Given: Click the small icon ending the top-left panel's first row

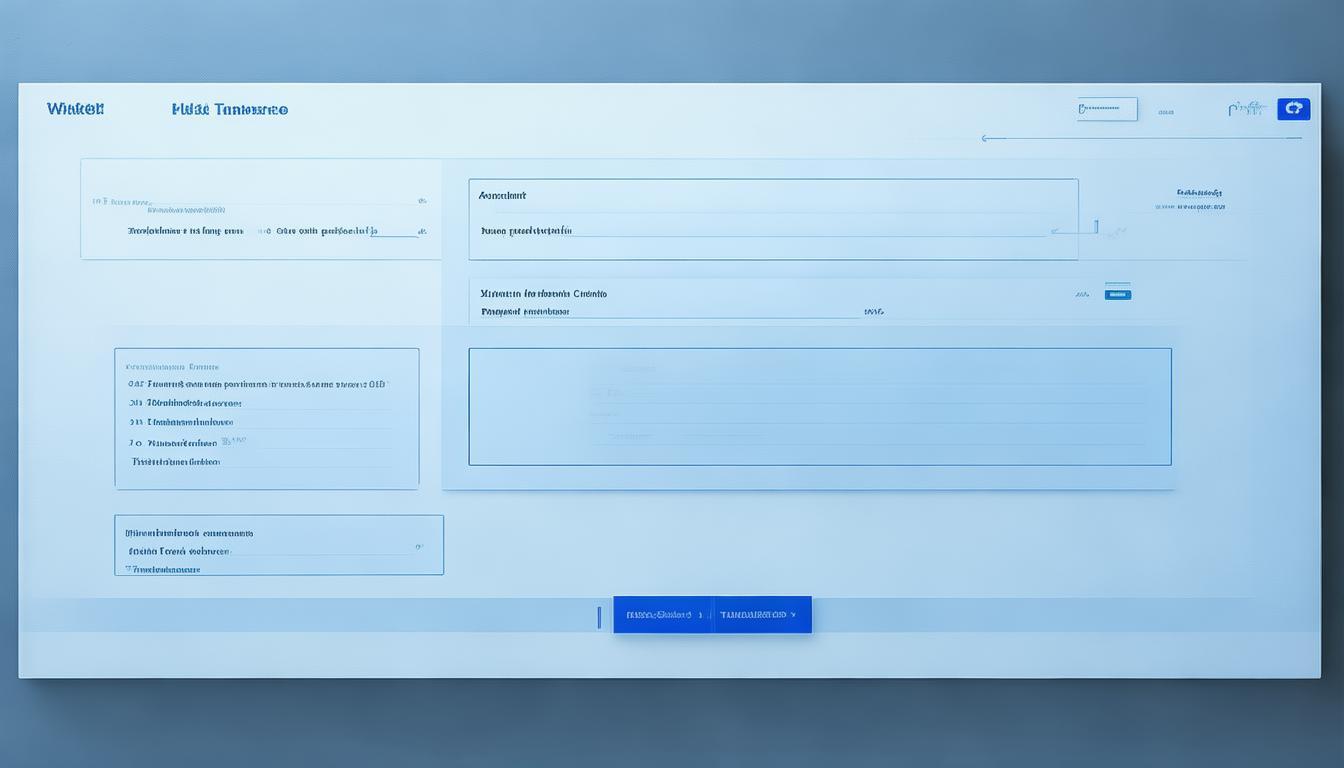Looking at the screenshot, I should tap(422, 201).
